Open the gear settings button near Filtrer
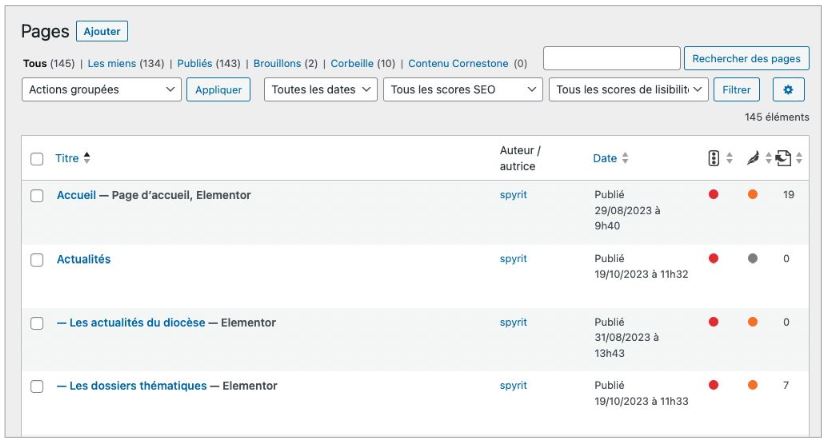The height and width of the screenshot is (446, 827). pos(788,90)
